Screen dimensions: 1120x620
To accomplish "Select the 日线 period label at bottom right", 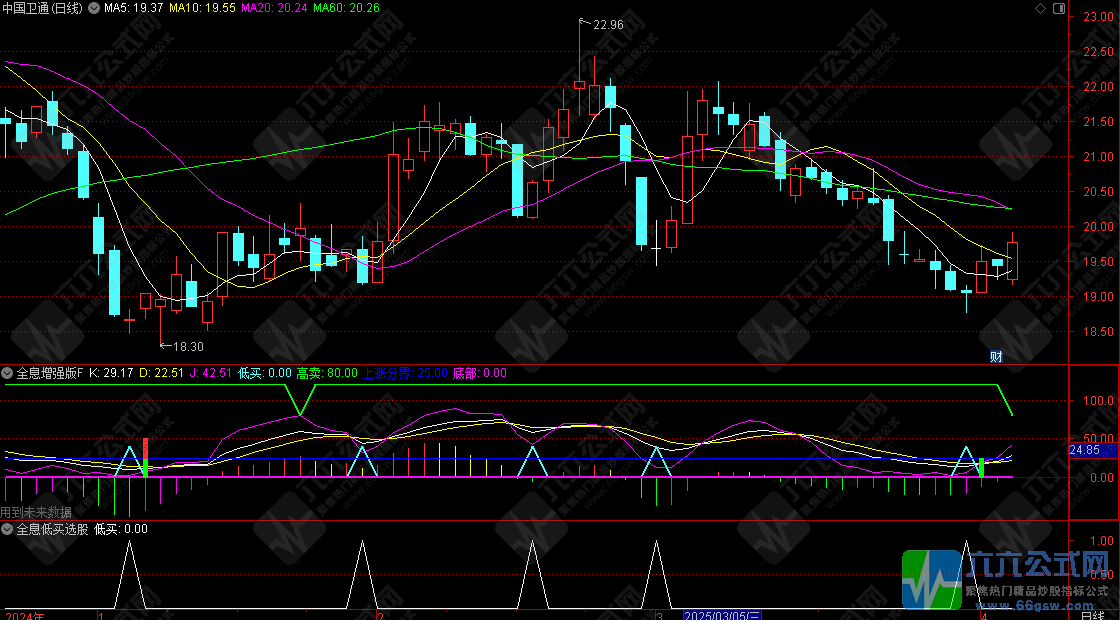I will (x=1092, y=613).
